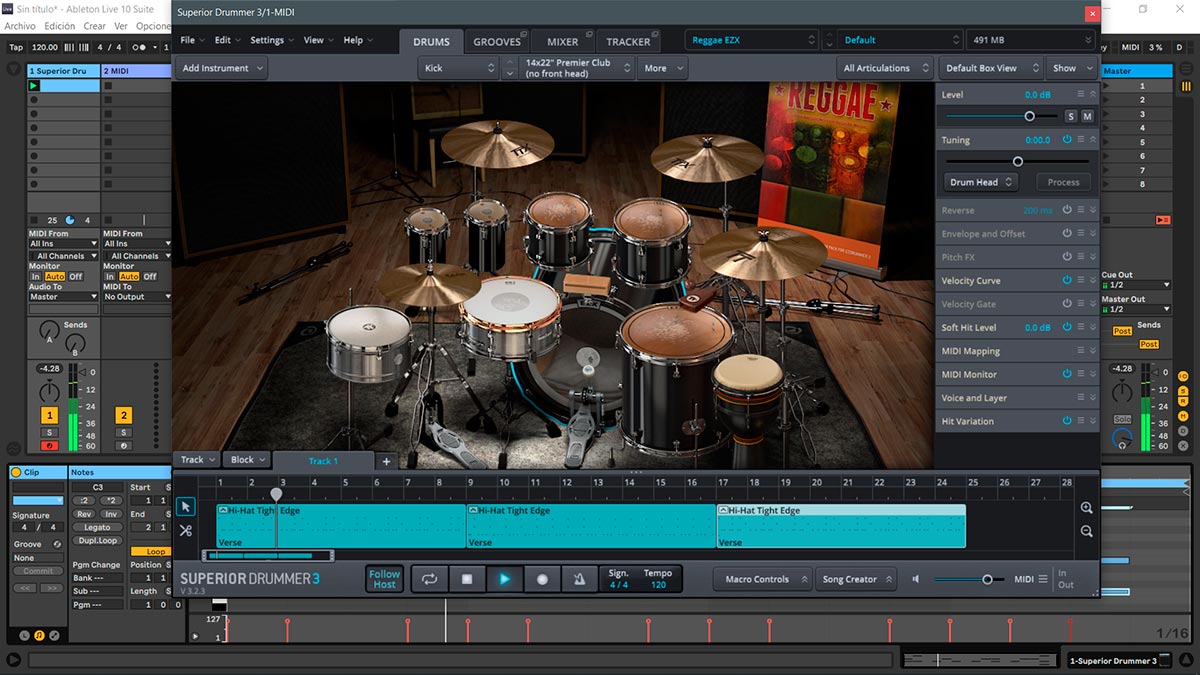Enable the Reverse effect power button
1200x675 pixels.
(x=1067, y=211)
